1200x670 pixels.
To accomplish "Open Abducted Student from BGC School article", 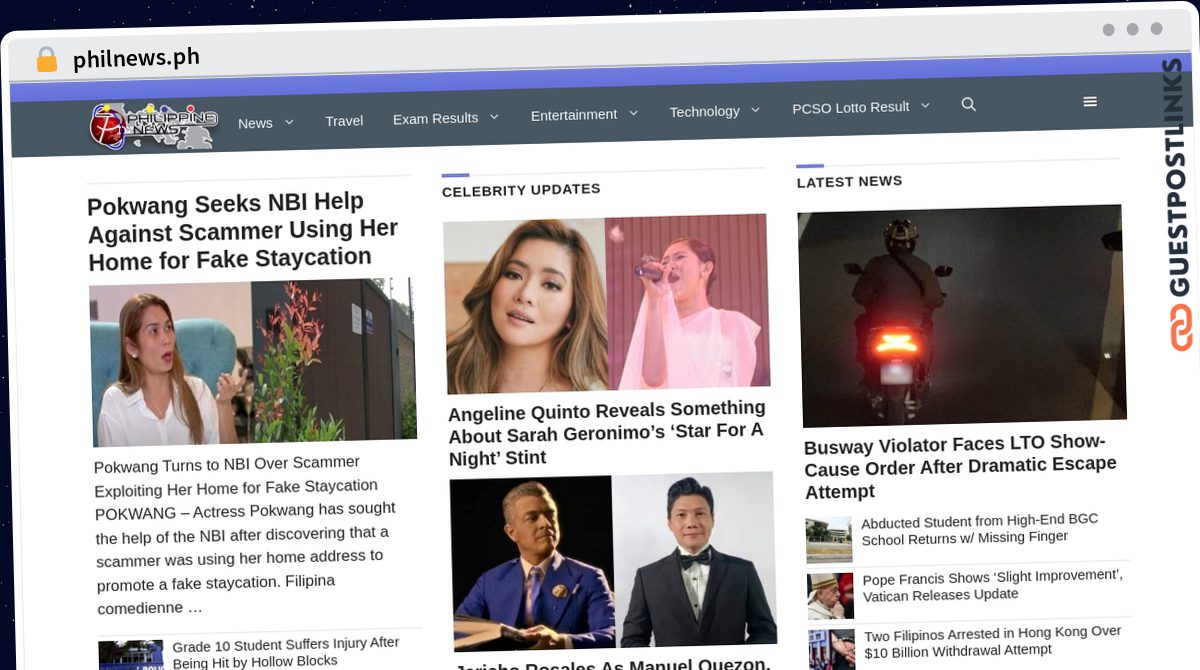I will [980, 529].
